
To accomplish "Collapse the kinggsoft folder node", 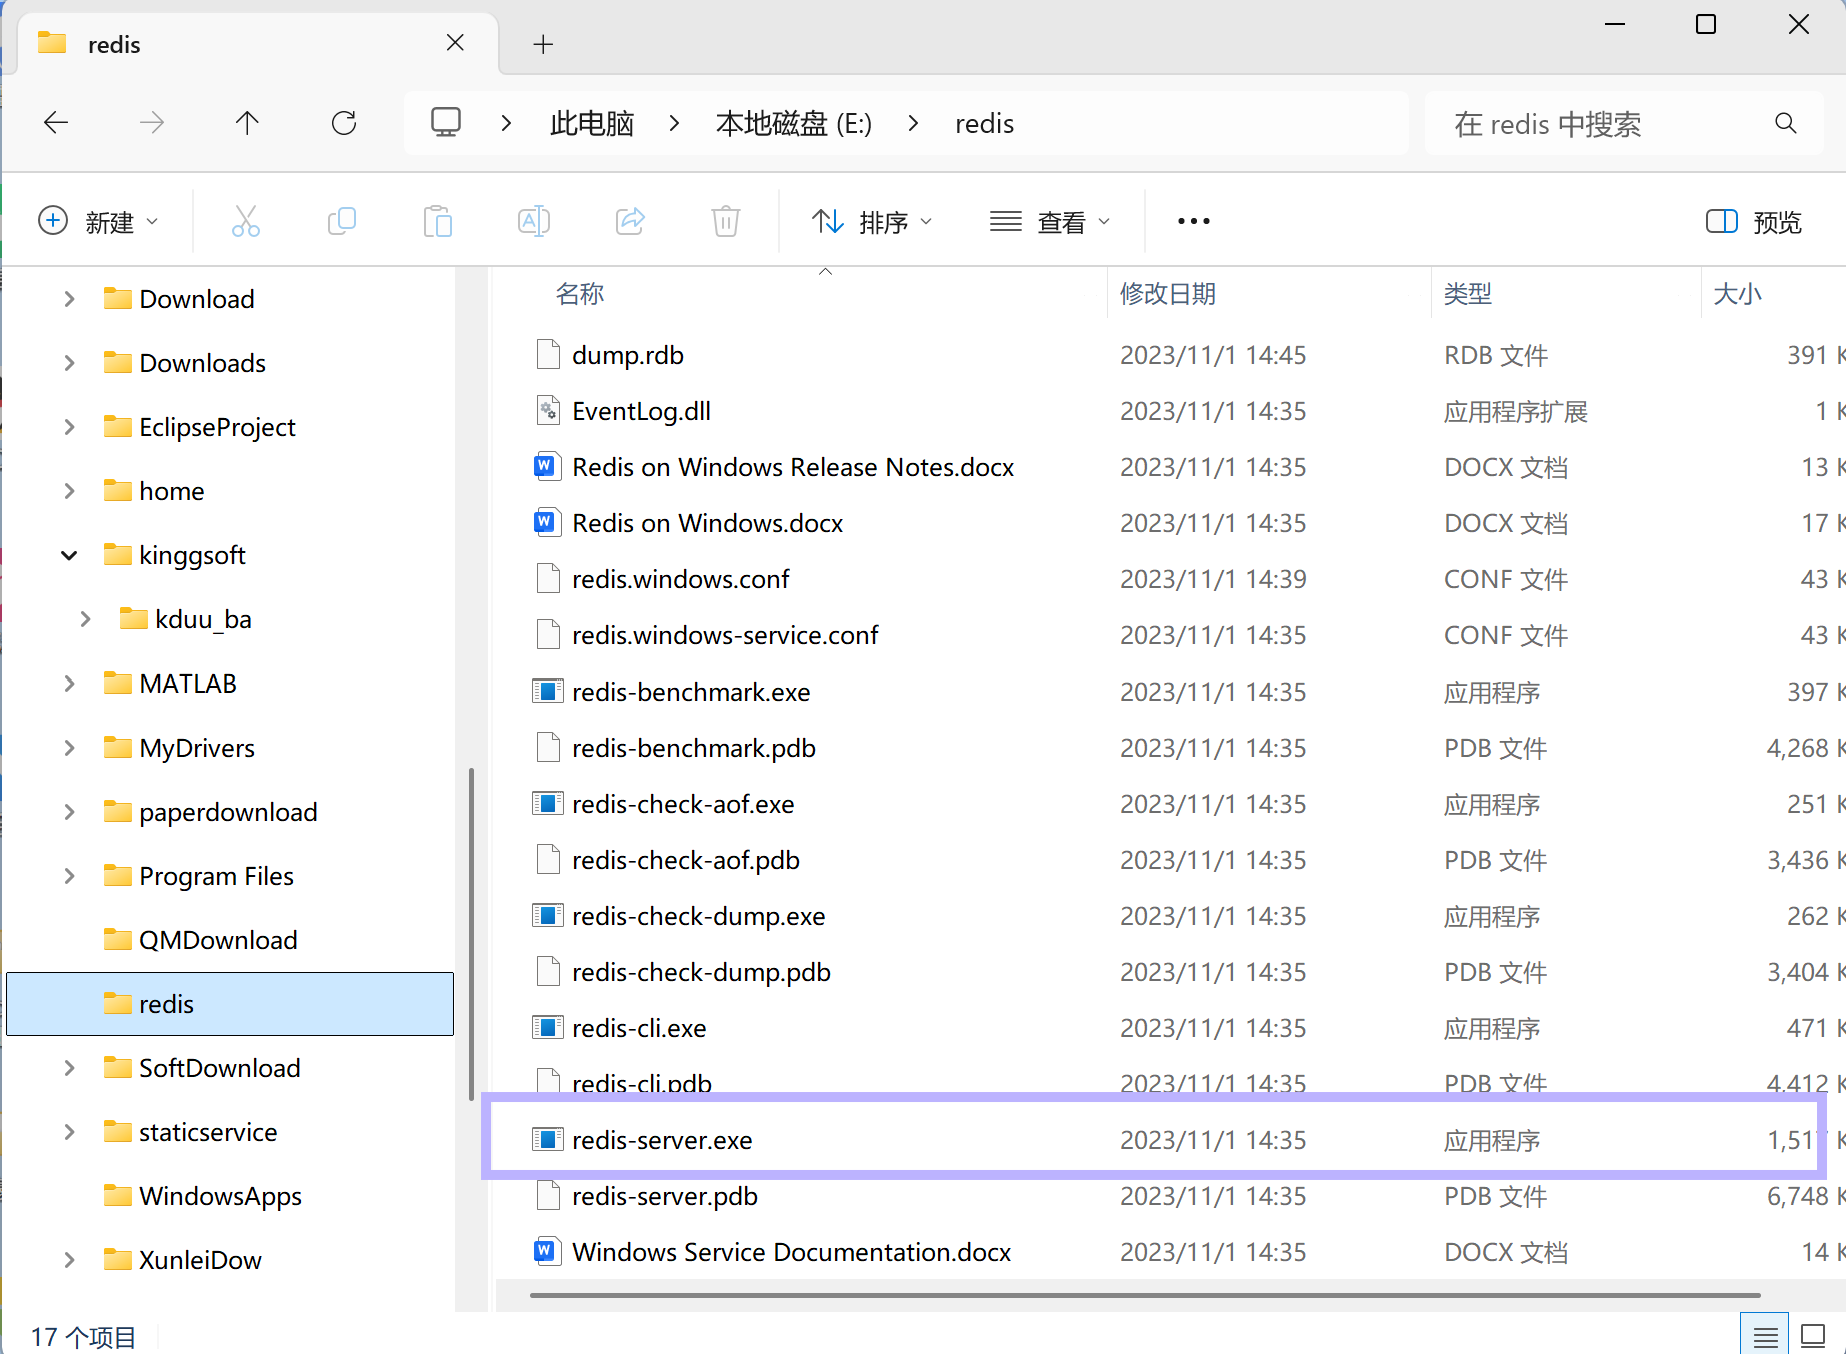I will tap(69, 555).
